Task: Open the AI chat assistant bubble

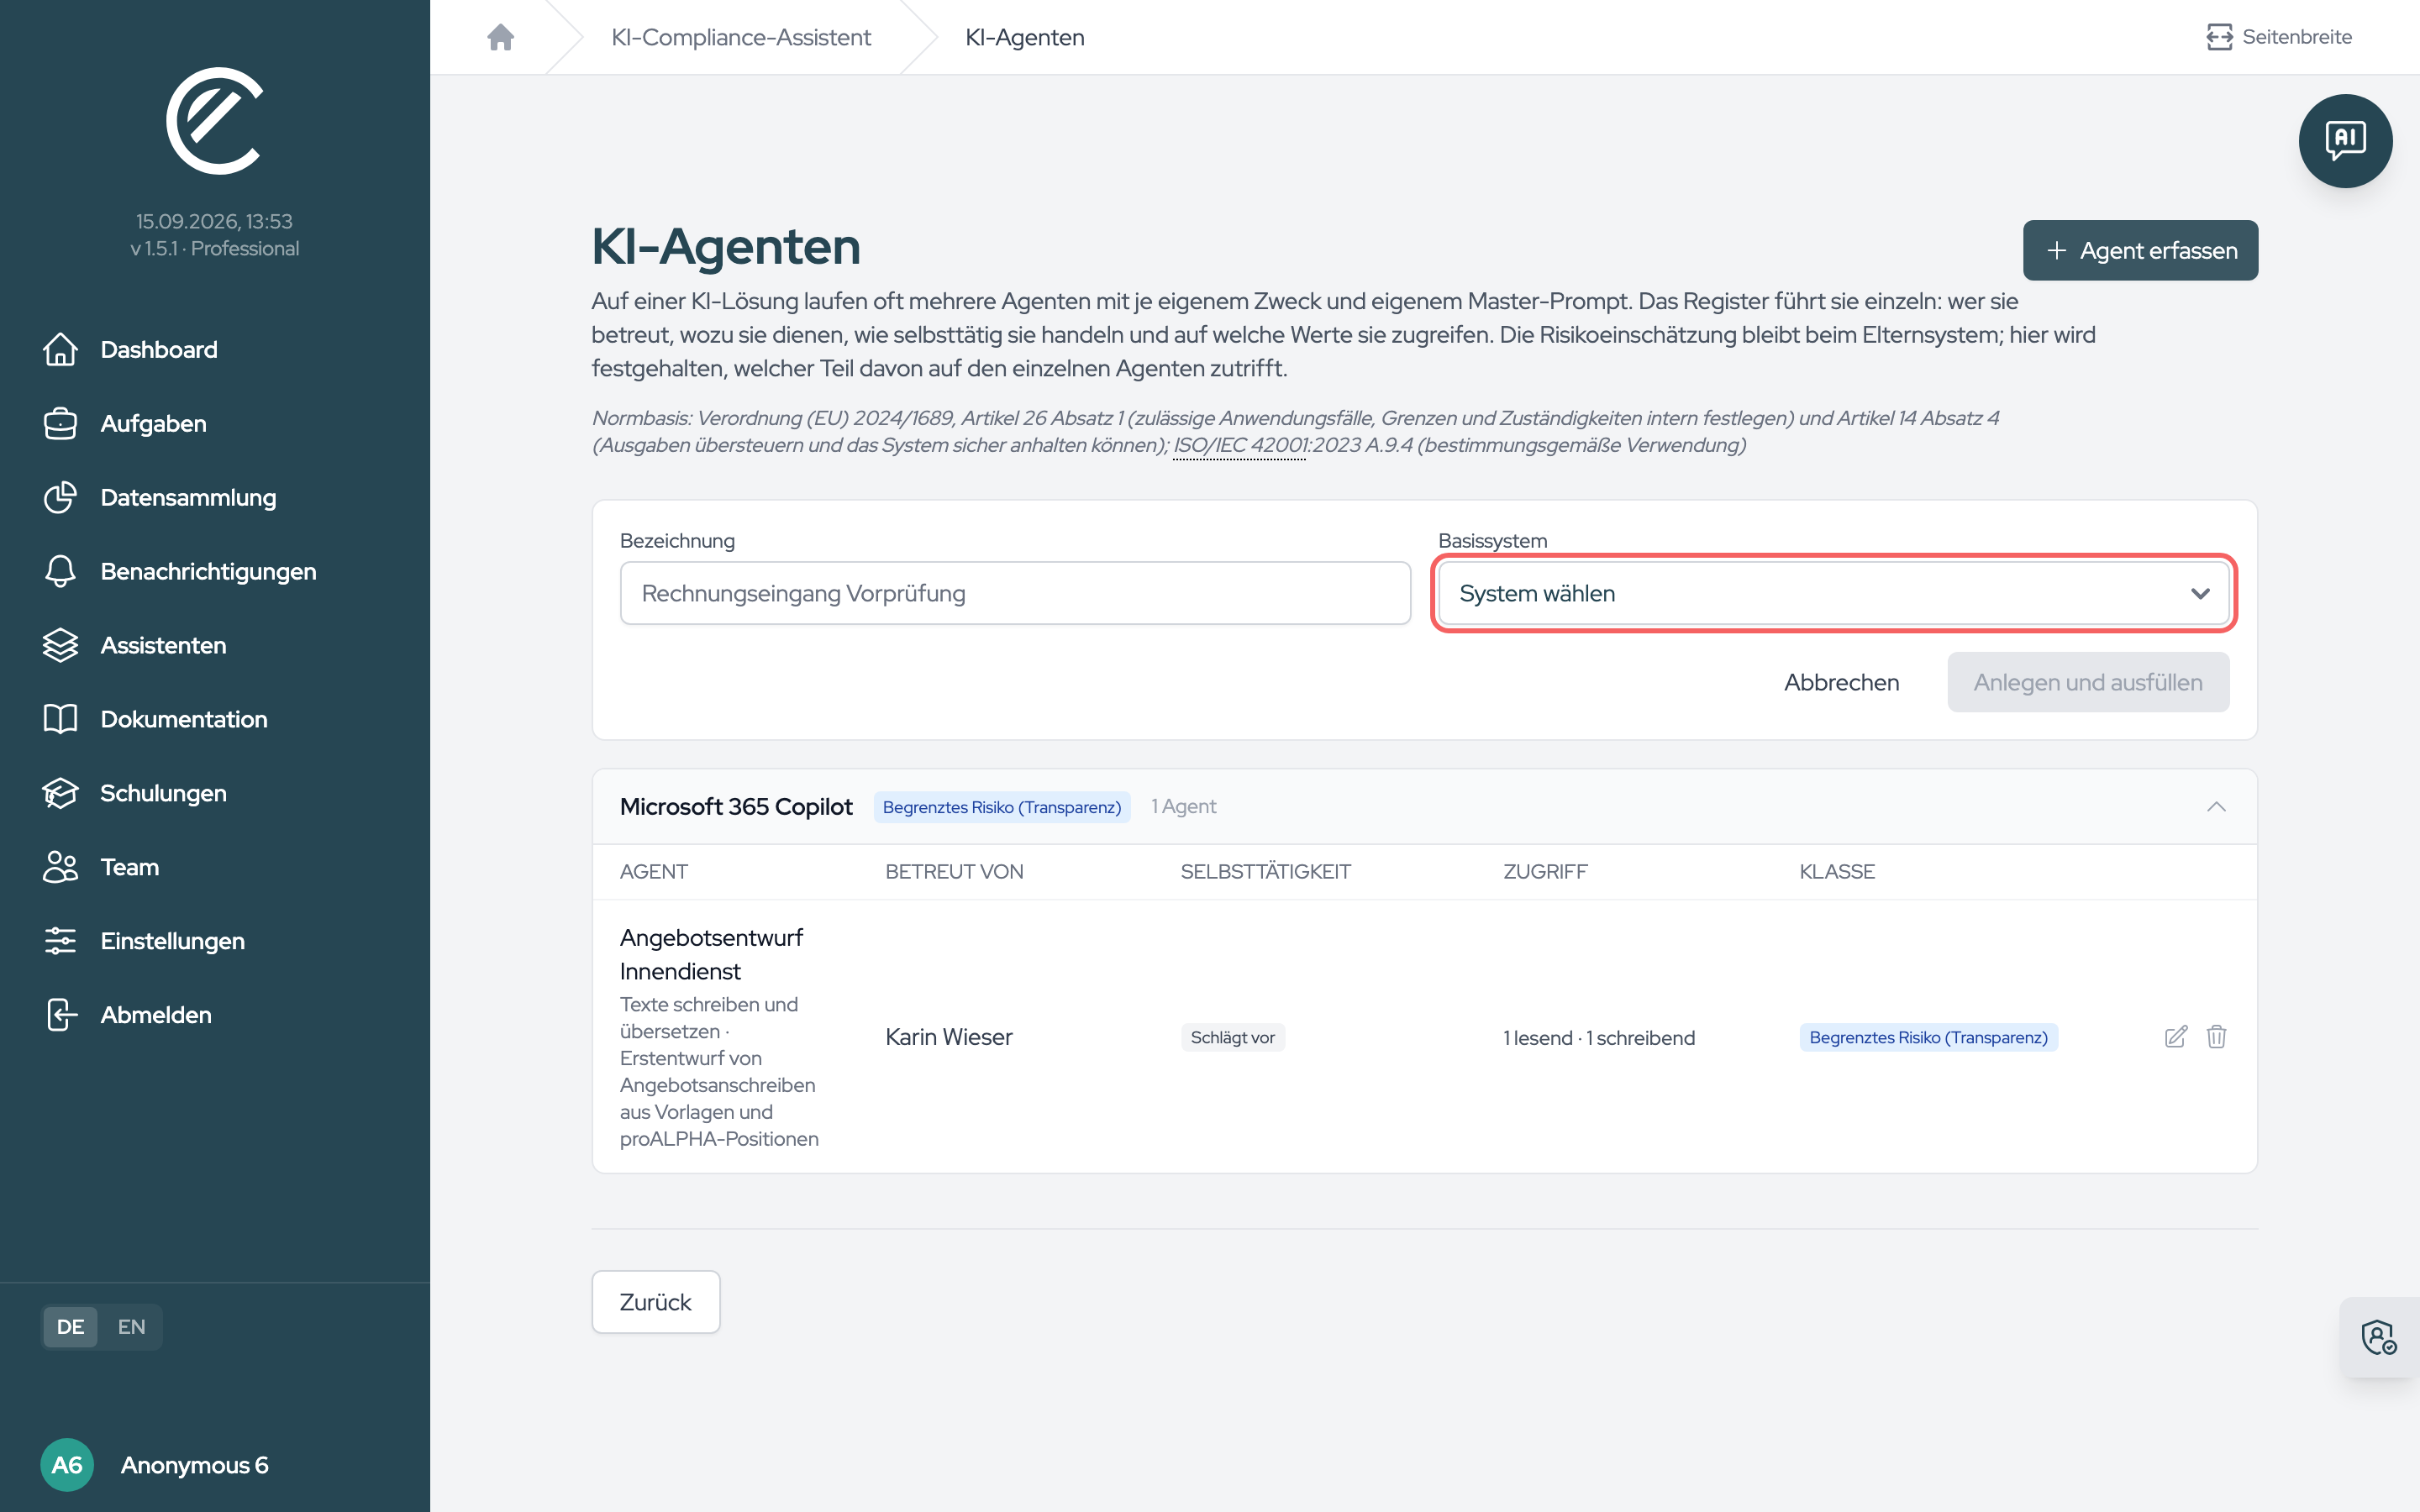Action: [2345, 141]
